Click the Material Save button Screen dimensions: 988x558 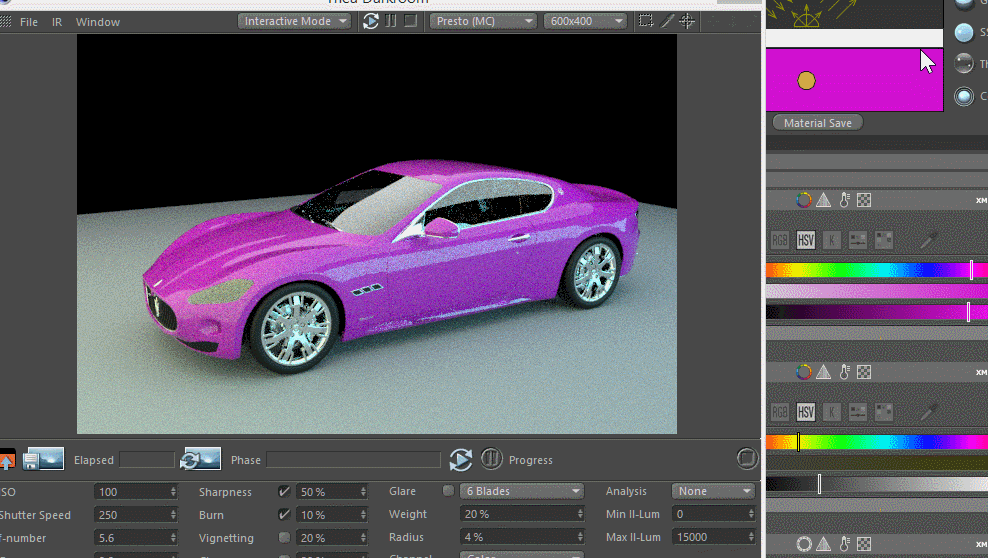(818, 123)
